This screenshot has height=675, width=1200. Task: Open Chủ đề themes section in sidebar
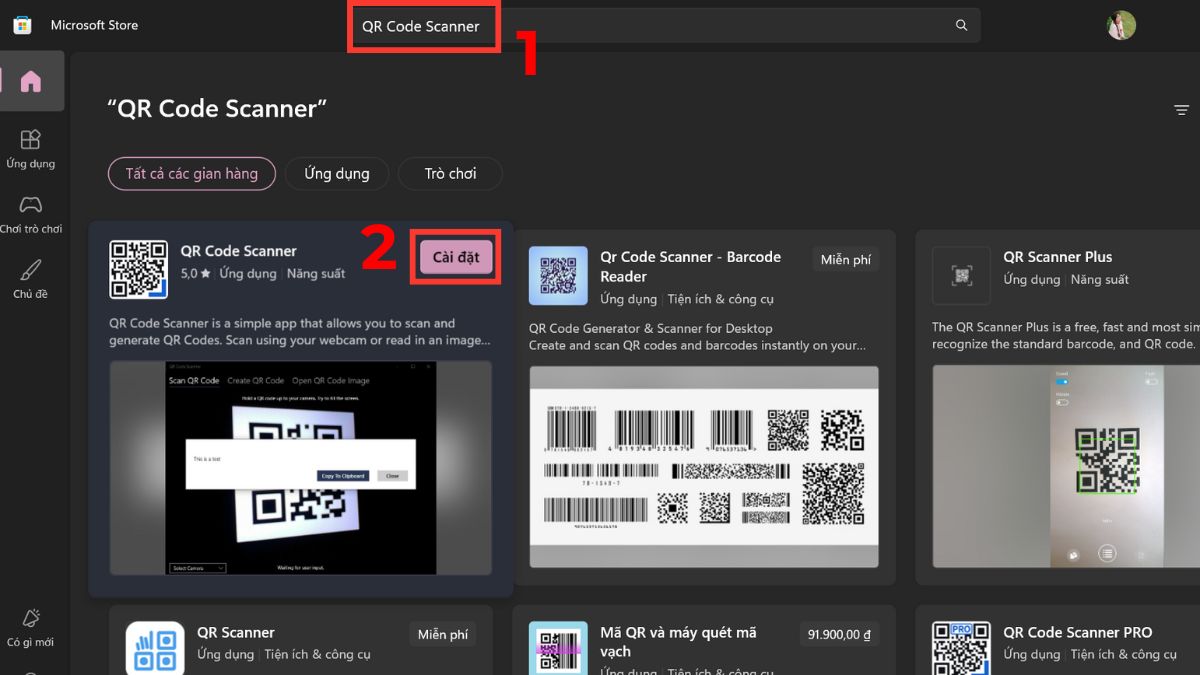click(x=31, y=279)
